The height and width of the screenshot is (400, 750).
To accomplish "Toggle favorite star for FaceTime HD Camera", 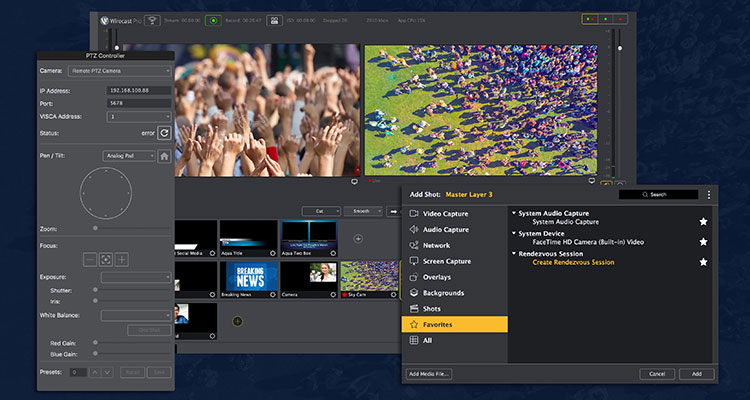I will (703, 242).
